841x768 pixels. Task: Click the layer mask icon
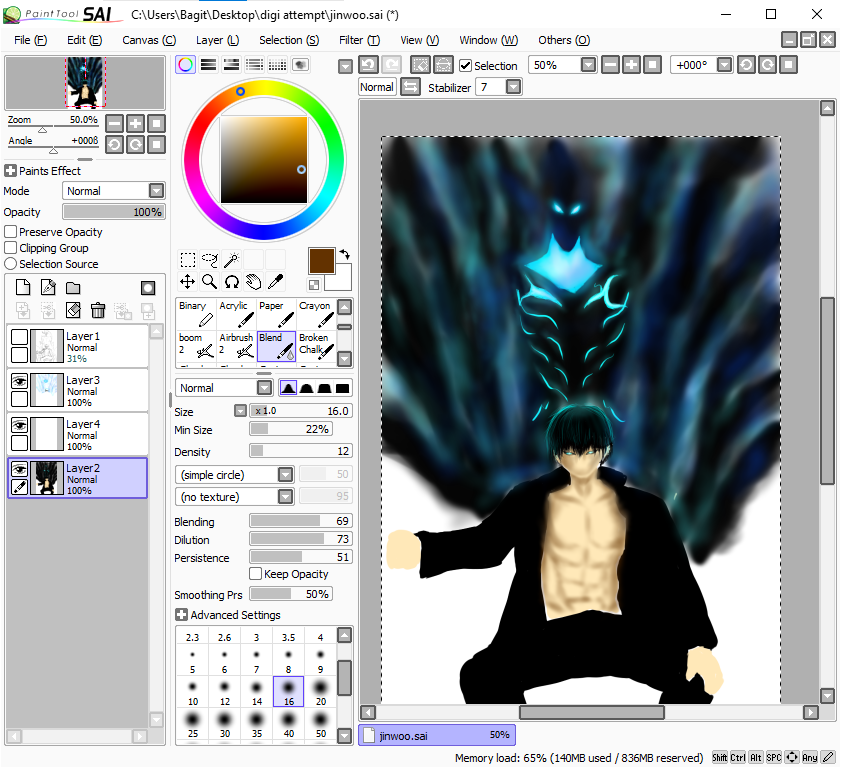148,288
